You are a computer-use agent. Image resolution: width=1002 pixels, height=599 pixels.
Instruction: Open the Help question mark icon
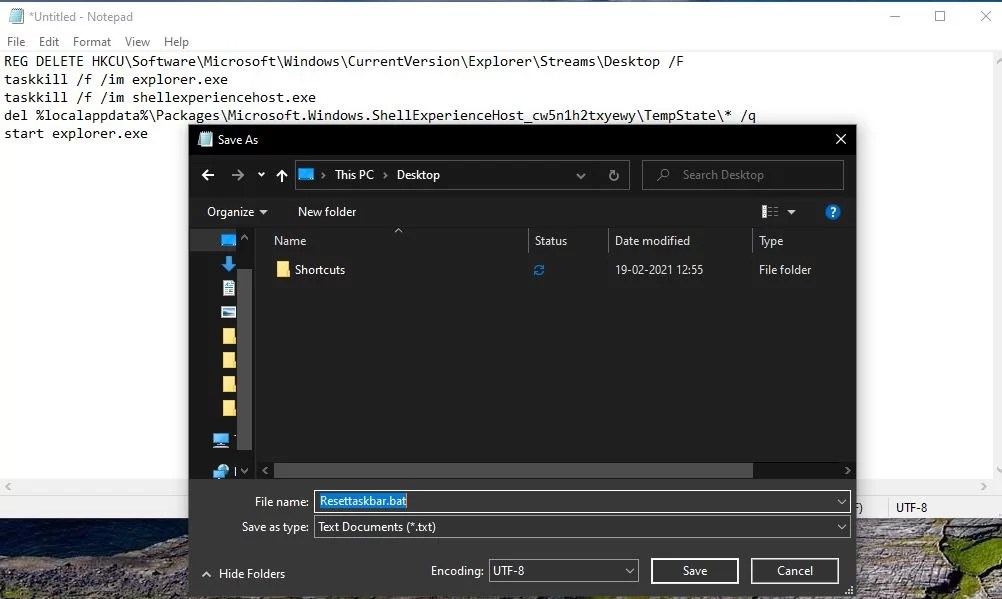point(833,211)
